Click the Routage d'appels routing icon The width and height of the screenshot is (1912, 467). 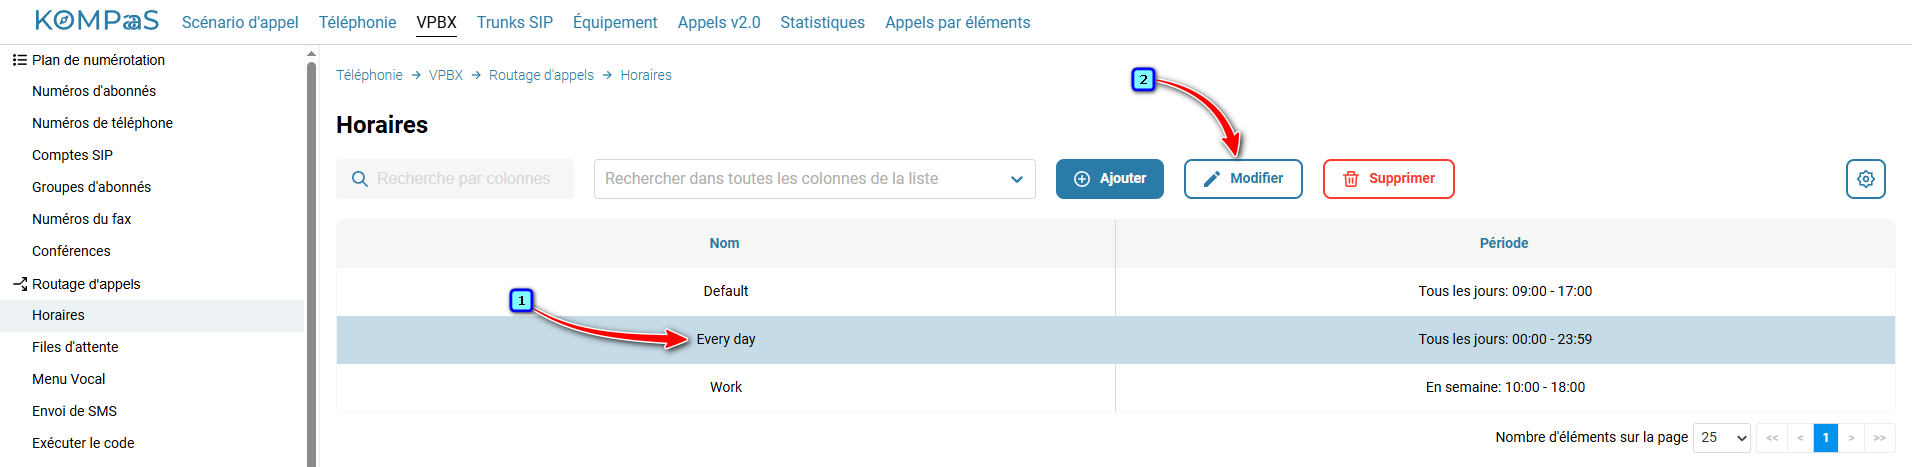click(19, 284)
